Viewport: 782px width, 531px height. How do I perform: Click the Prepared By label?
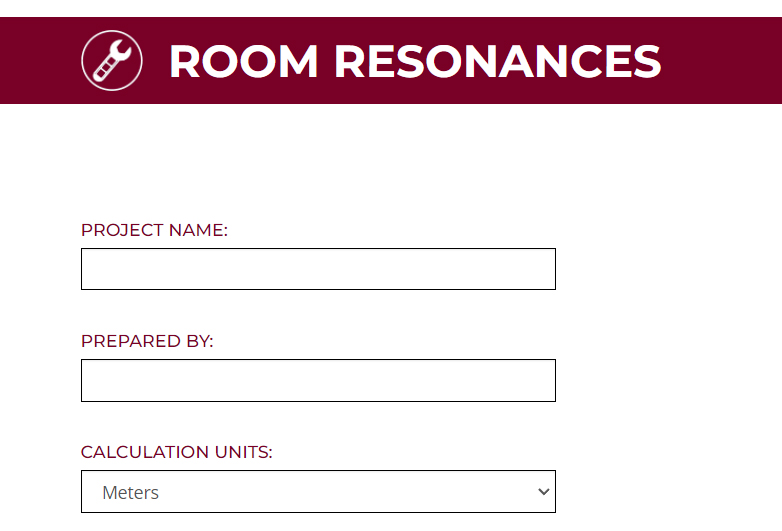pos(147,341)
